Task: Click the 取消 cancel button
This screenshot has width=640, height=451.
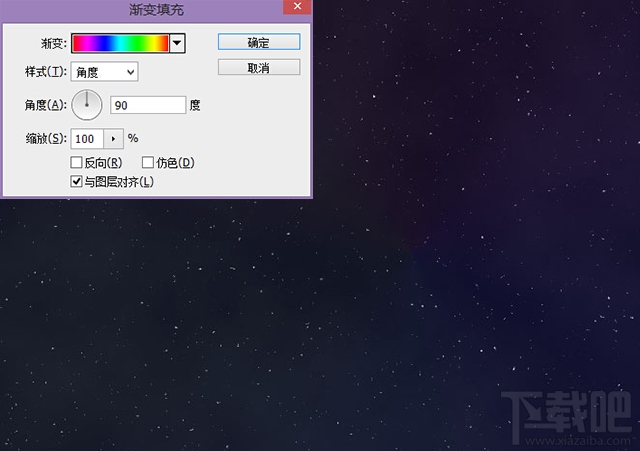Action: [259, 67]
